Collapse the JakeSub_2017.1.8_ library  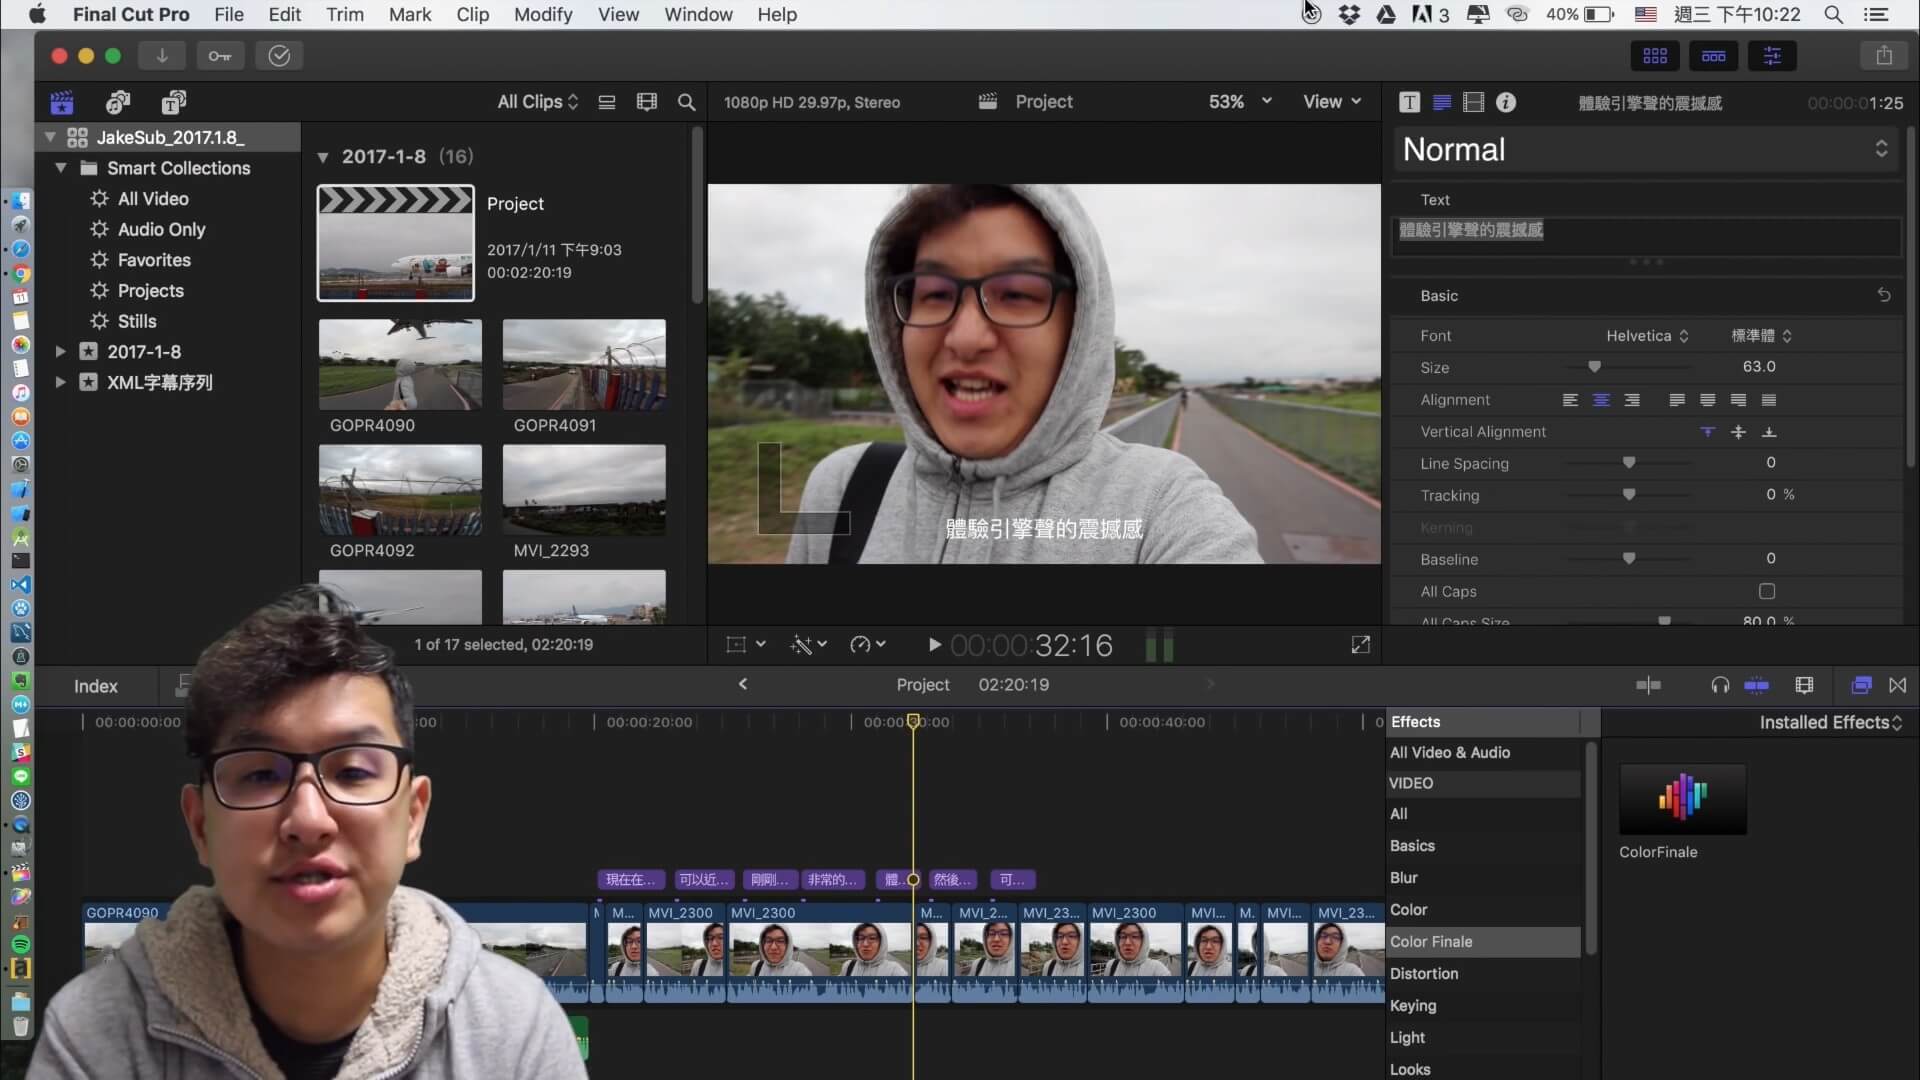(x=50, y=137)
